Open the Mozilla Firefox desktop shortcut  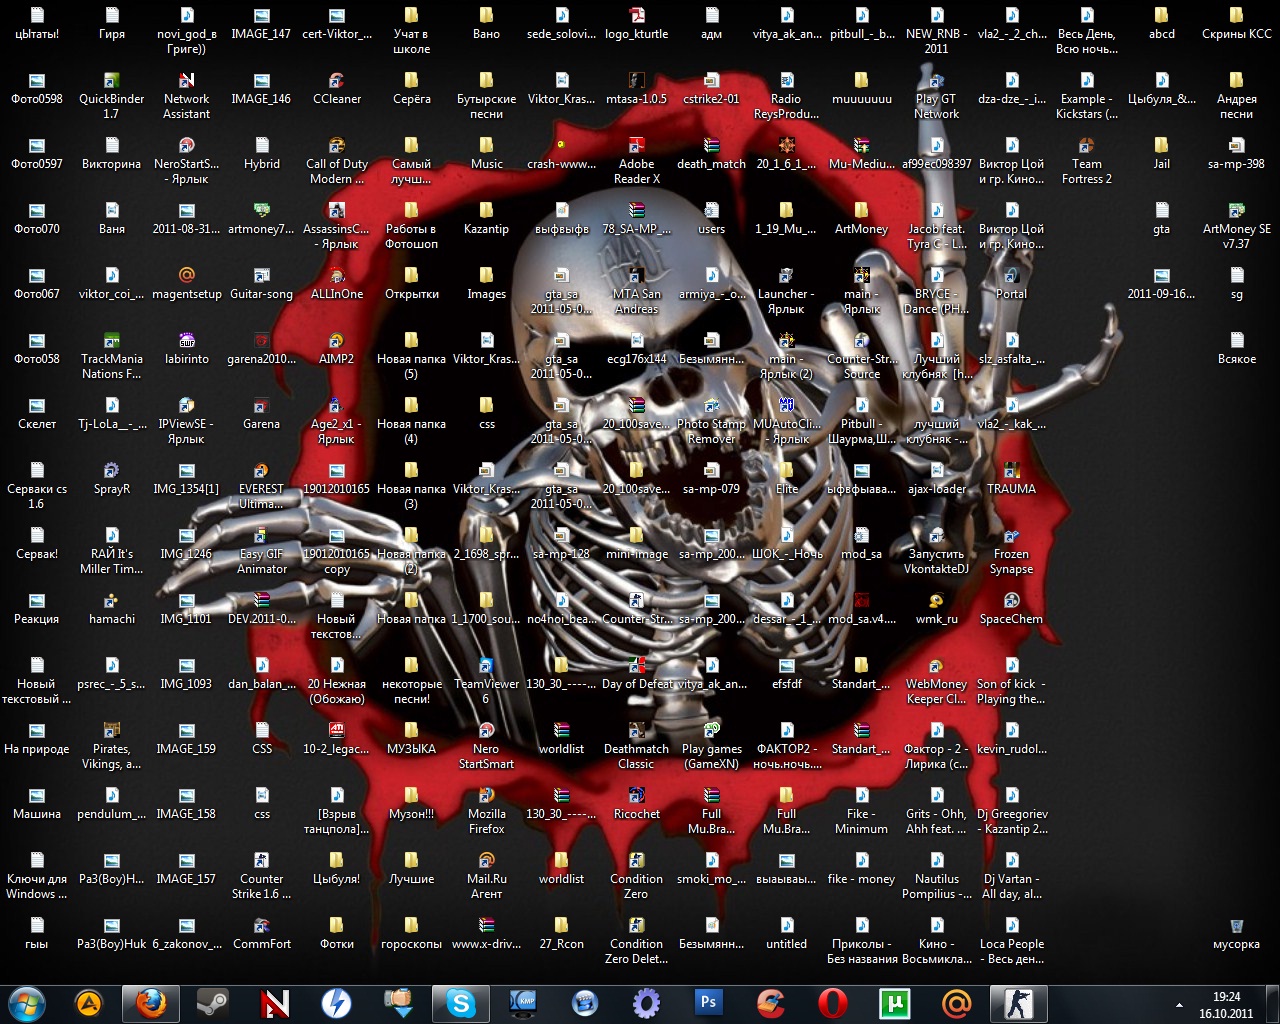(x=487, y=811)
